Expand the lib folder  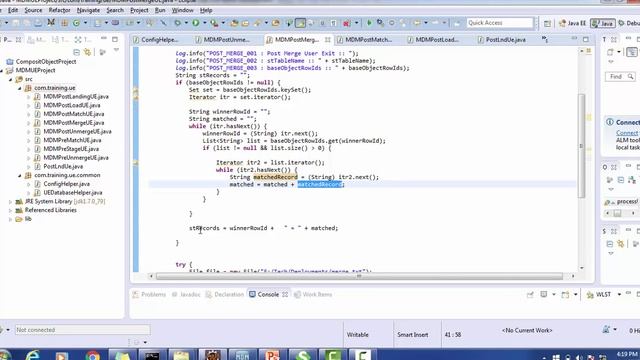[x=10, y=219]
